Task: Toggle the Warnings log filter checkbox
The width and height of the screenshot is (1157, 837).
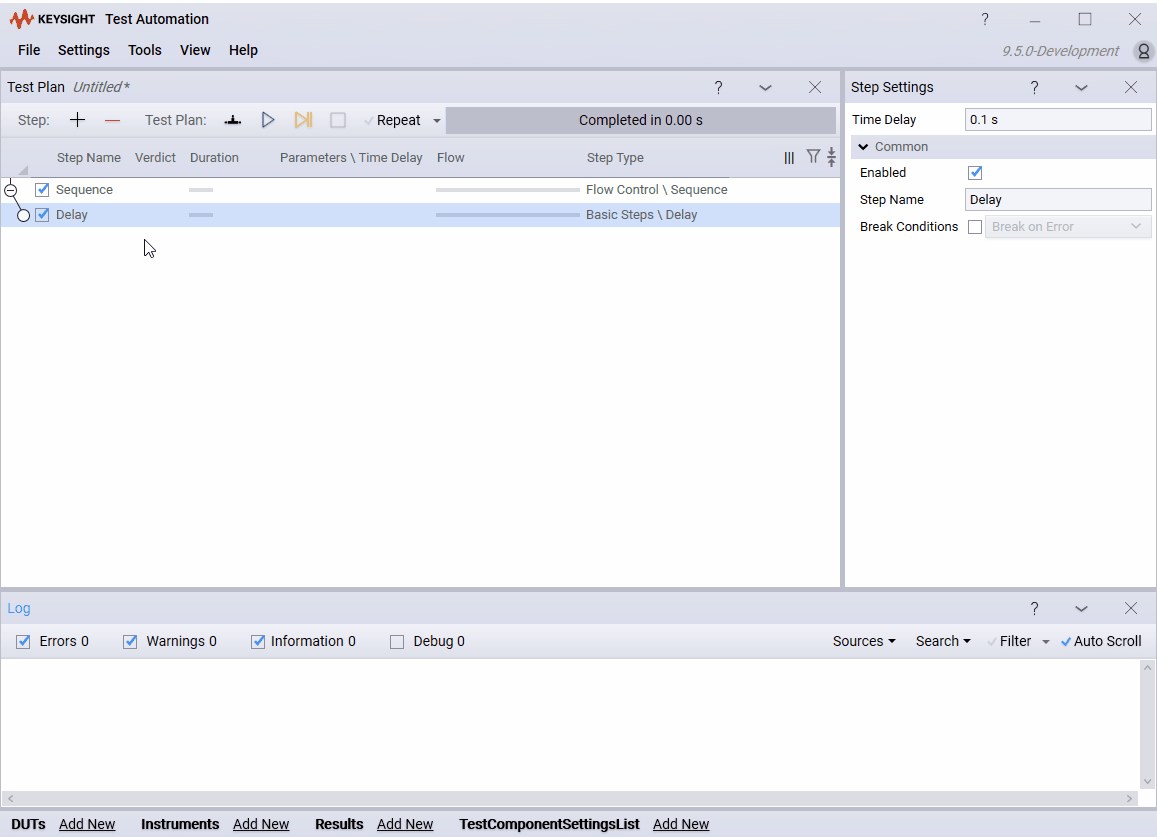Action: (x=130, y=641)
